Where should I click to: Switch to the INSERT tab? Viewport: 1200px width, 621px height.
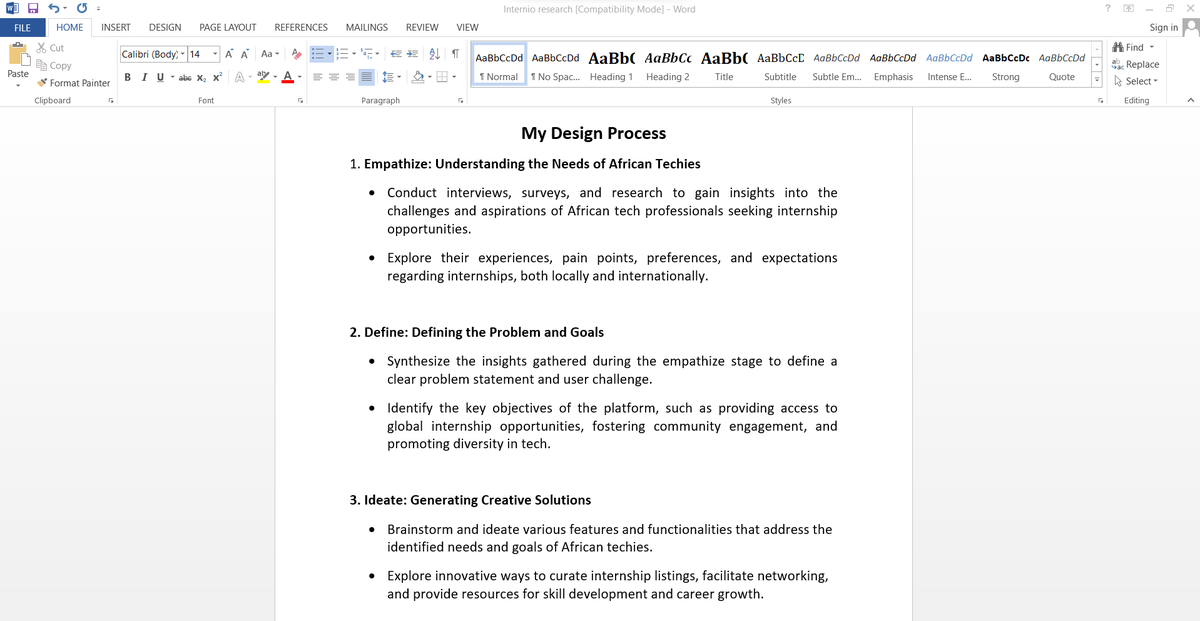(116, 27)
